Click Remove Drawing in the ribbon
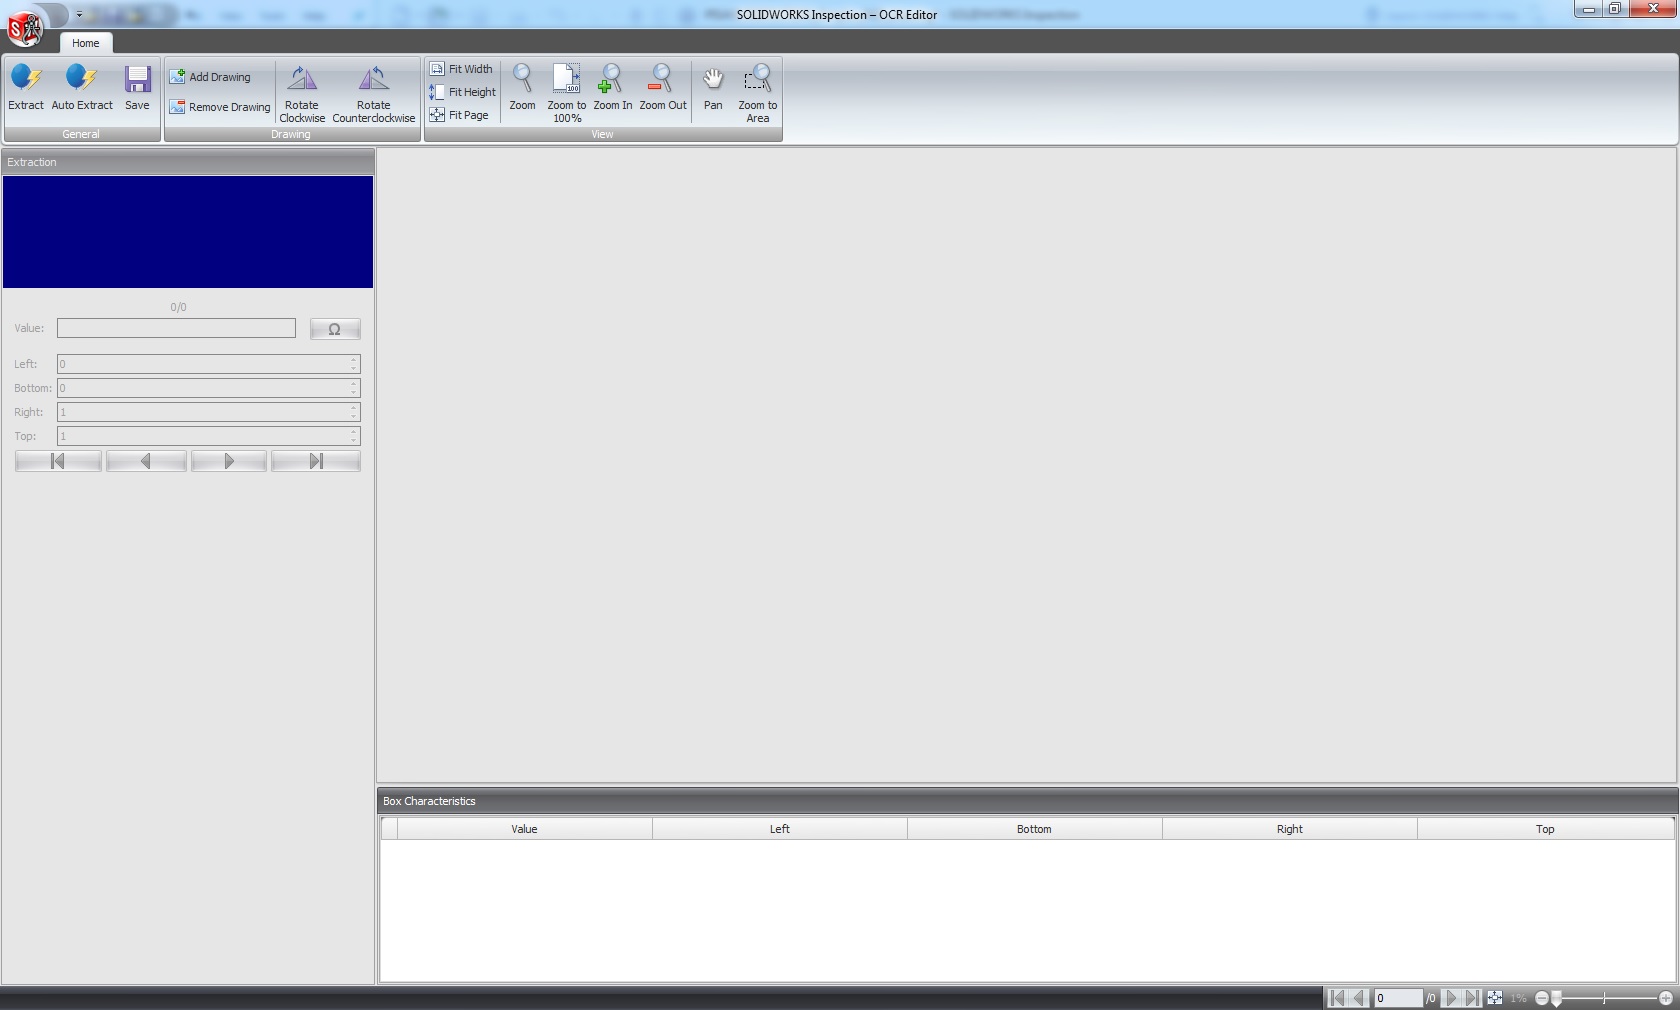 (x=220, y=107)
